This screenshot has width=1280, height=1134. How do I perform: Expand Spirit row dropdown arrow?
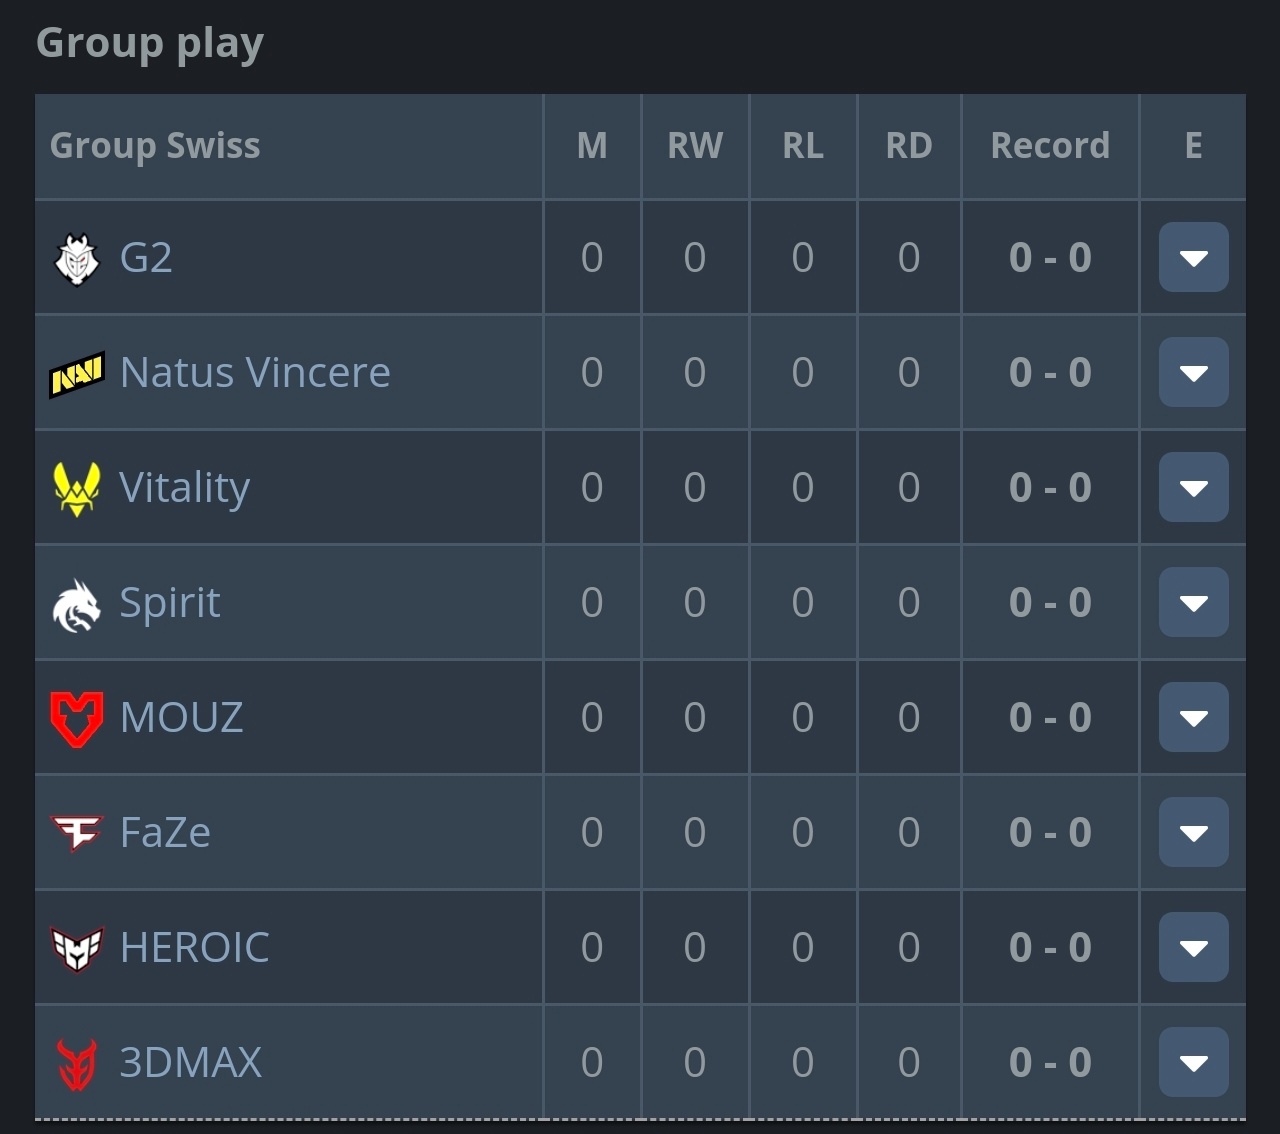pyautogui.click(x=1193, y=602)
